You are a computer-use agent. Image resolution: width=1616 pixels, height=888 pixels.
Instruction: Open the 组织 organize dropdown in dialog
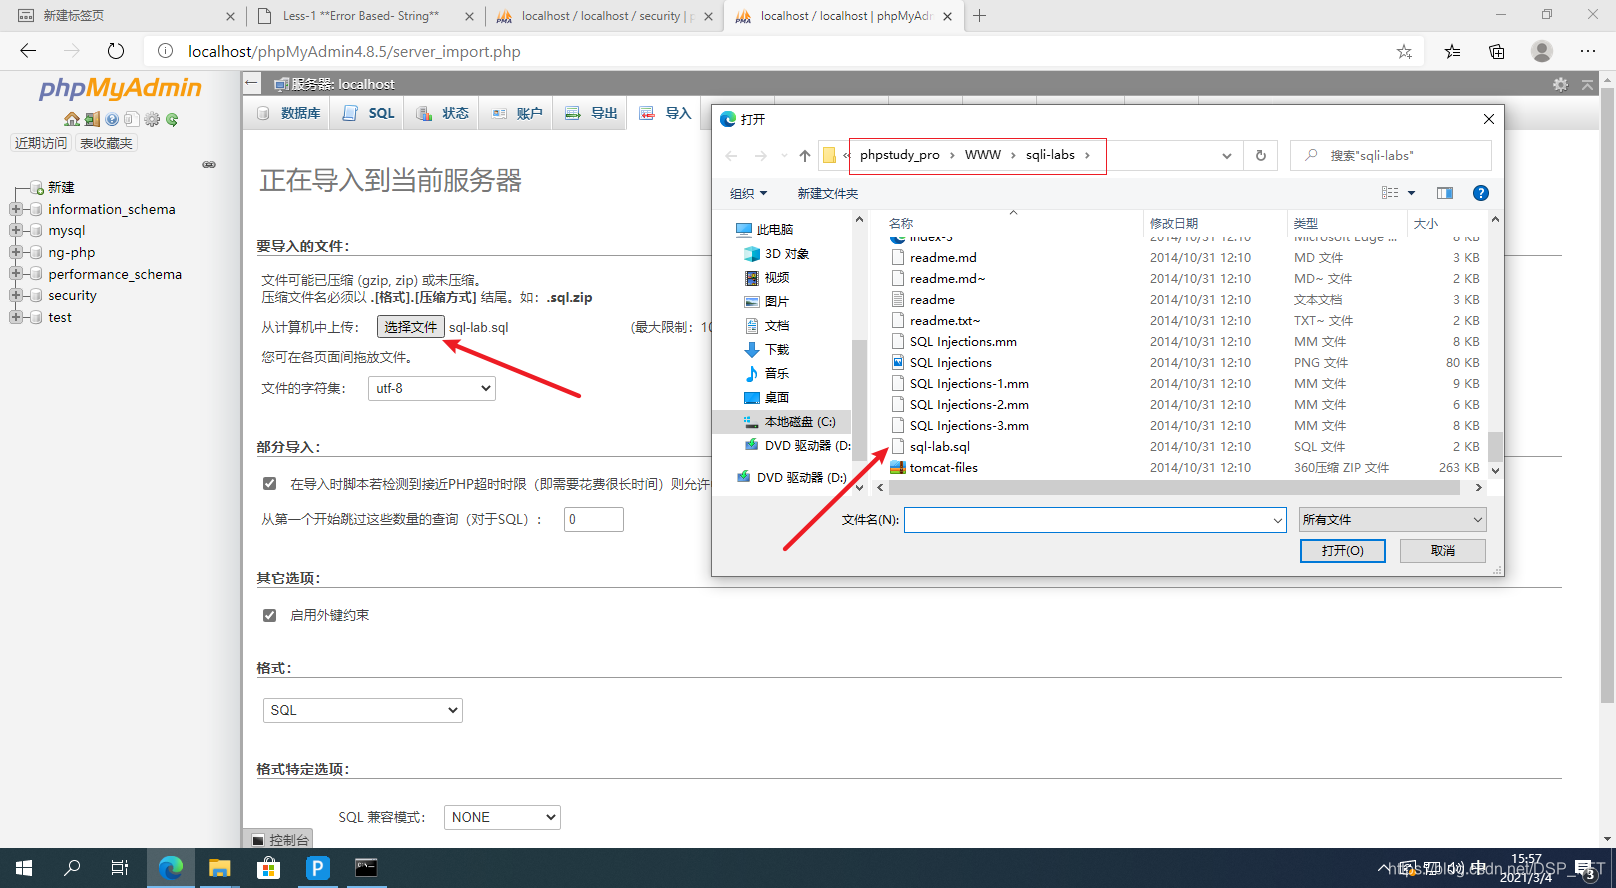(748, 193)
